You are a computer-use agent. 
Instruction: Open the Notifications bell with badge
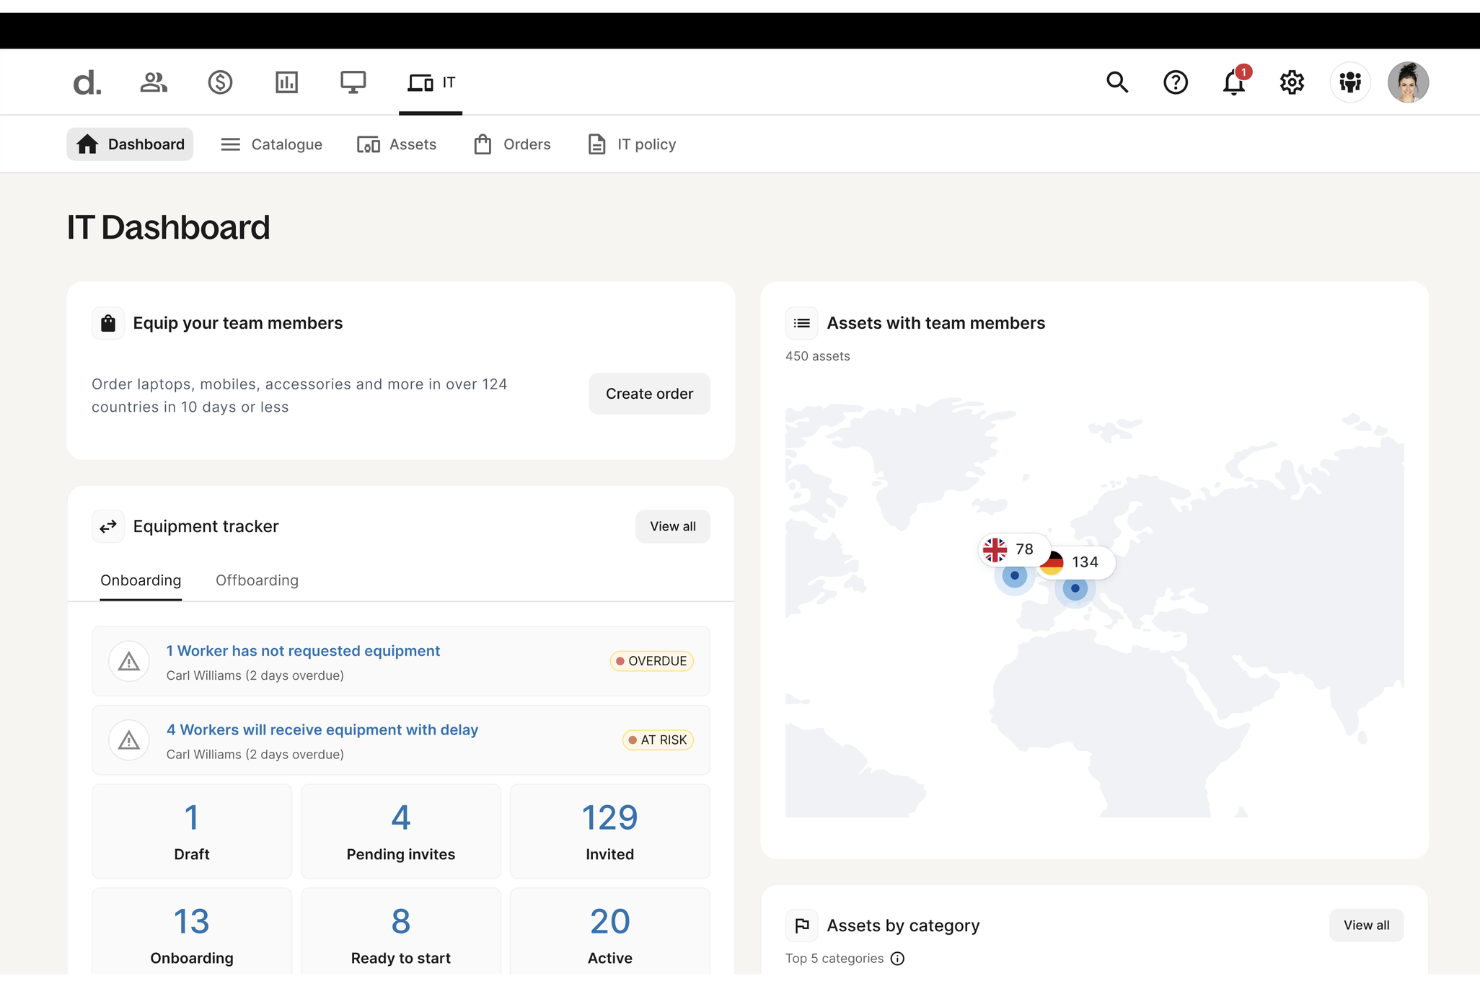1233,82
